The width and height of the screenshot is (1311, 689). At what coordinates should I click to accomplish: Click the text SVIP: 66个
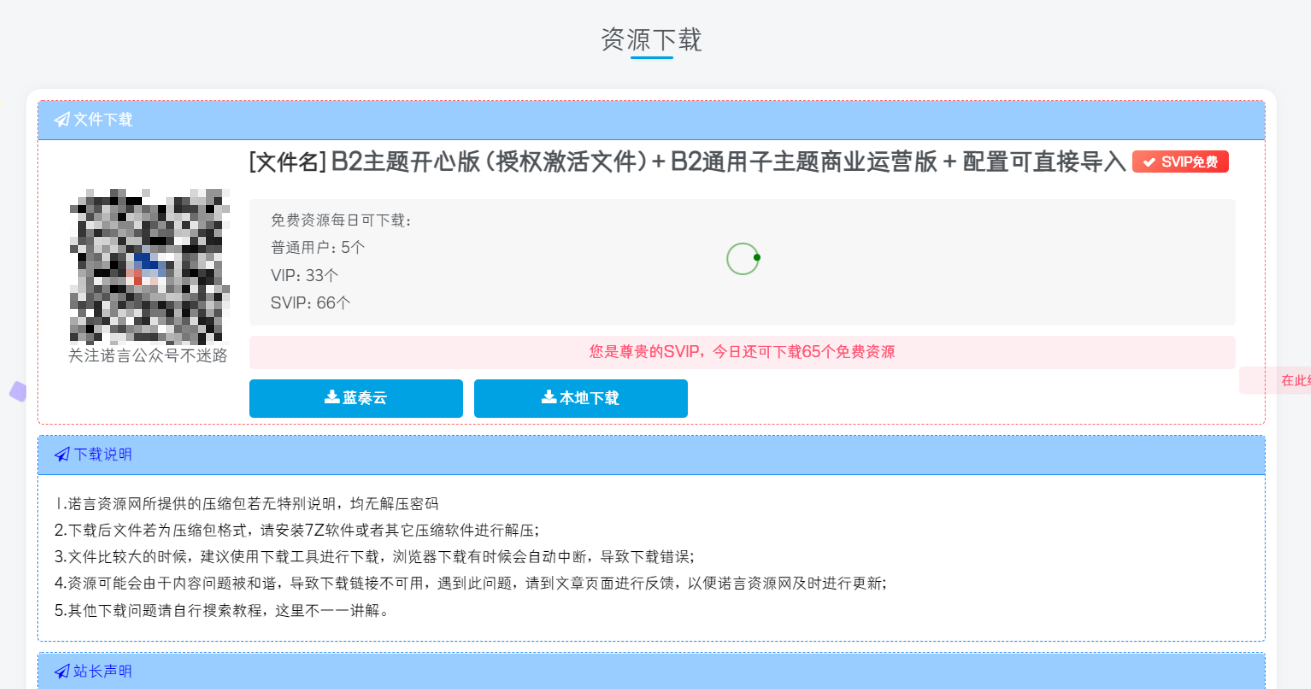point(310,302)
